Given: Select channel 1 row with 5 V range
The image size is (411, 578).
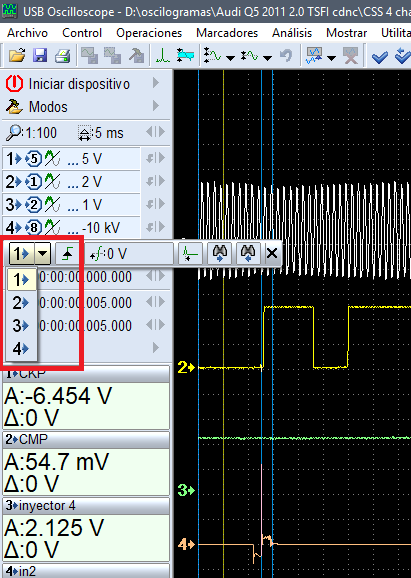Looking at the screenshot, I should coord(72,159).
